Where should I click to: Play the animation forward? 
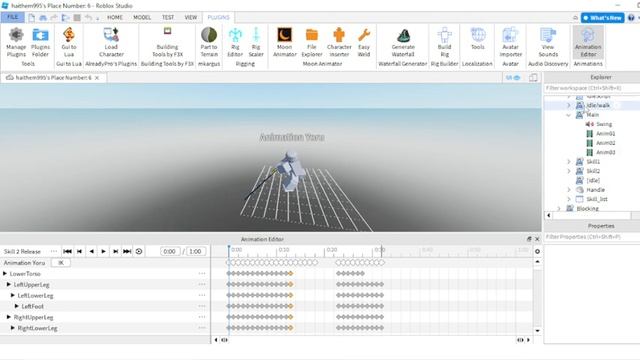click(103, 251)
